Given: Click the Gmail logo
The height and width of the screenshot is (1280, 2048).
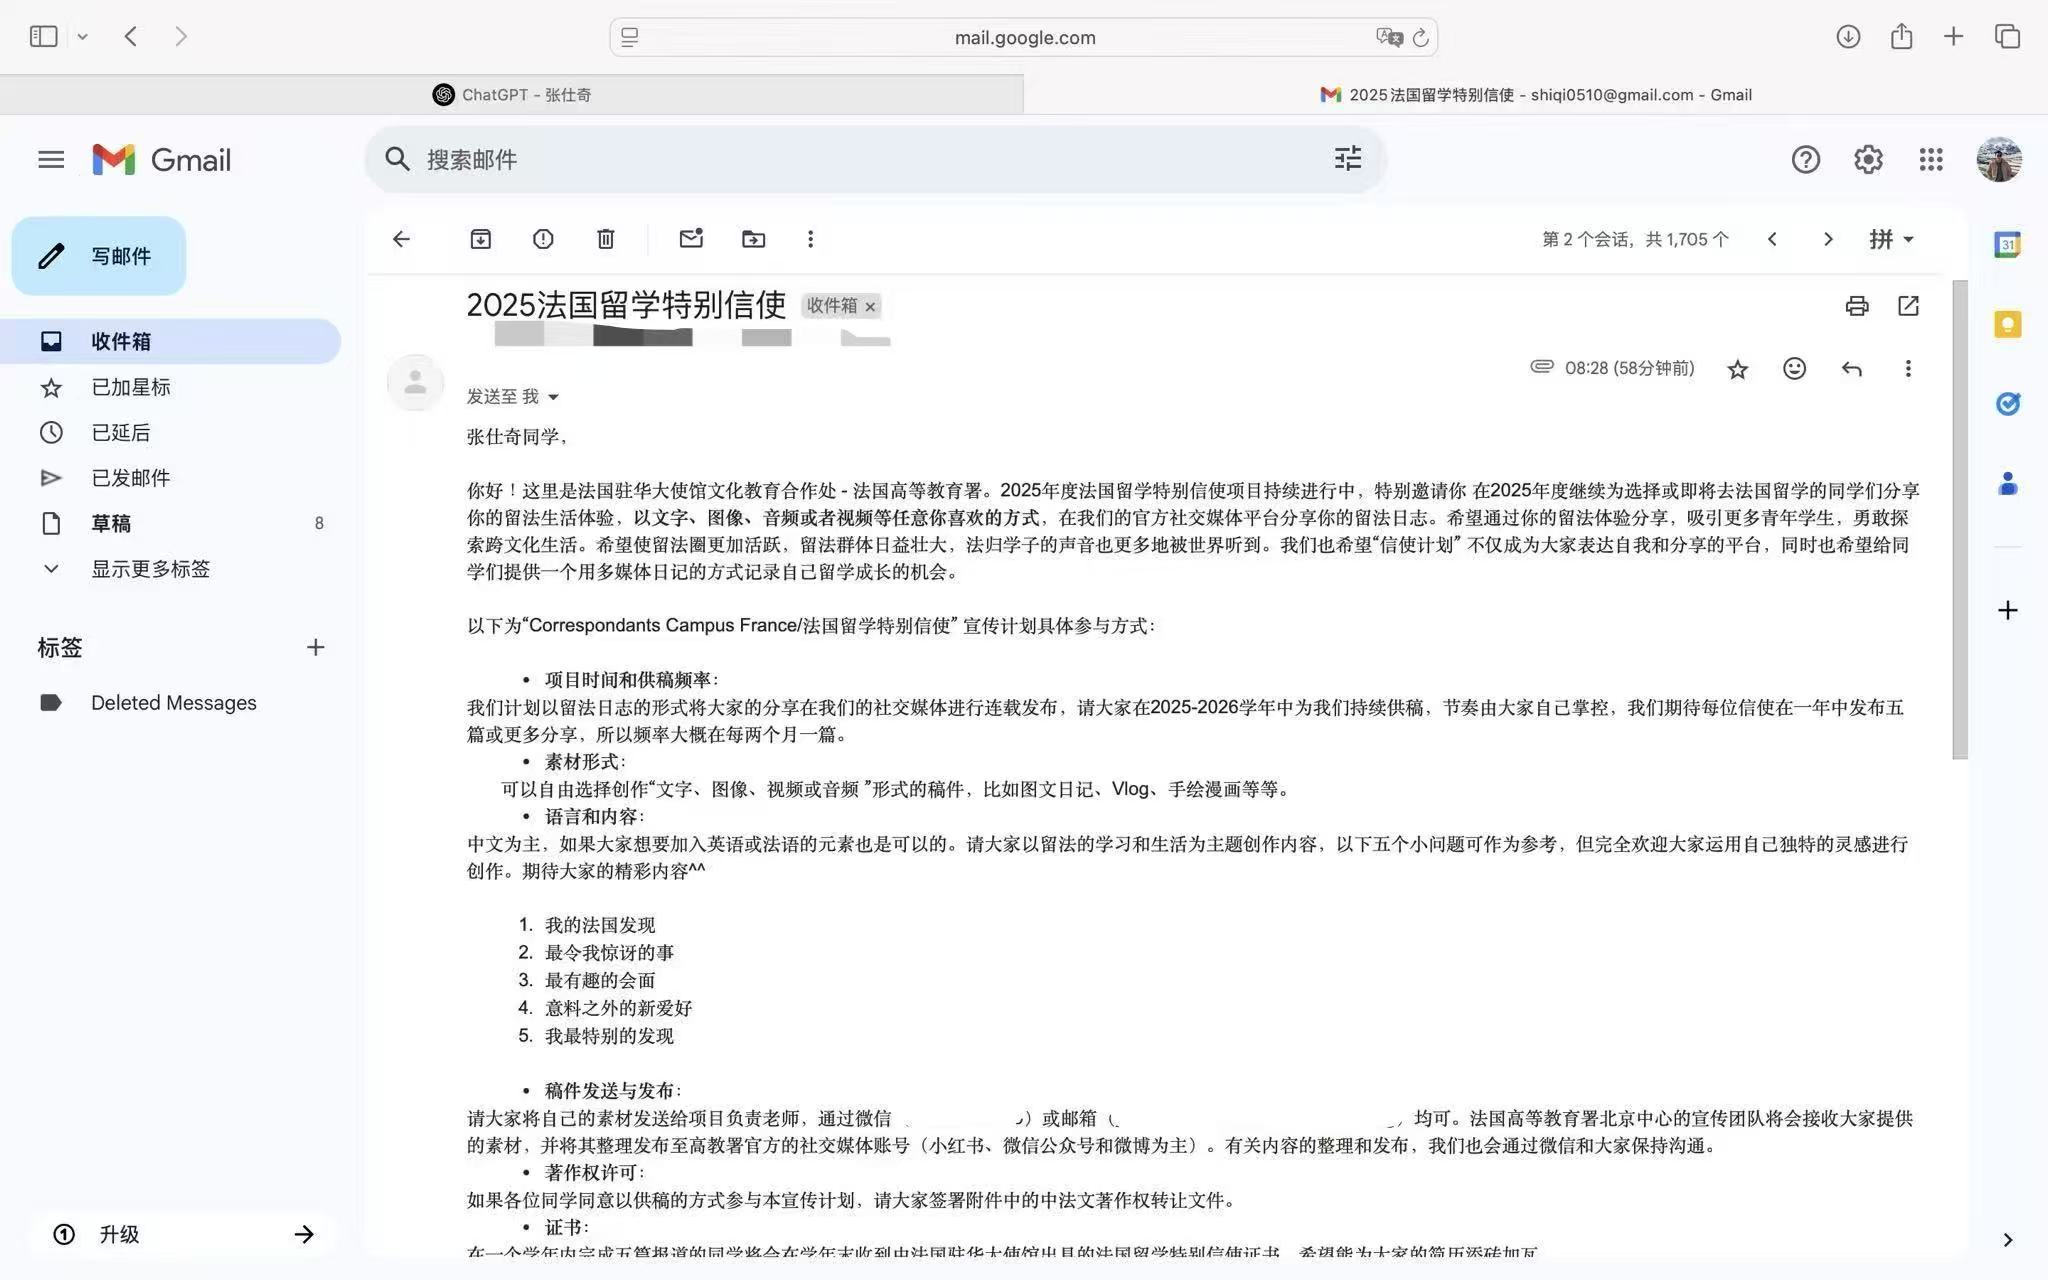Looking at the screenshot, I should point(161,160).
